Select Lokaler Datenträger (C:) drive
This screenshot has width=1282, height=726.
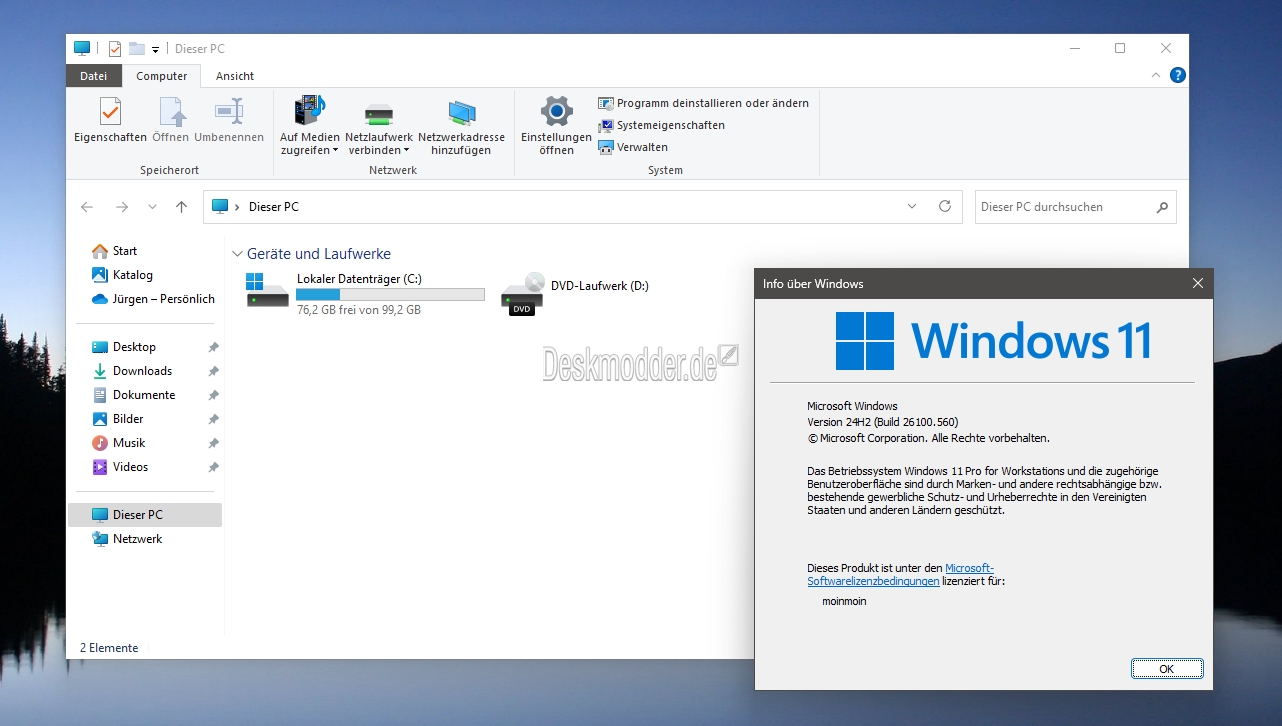267,291
